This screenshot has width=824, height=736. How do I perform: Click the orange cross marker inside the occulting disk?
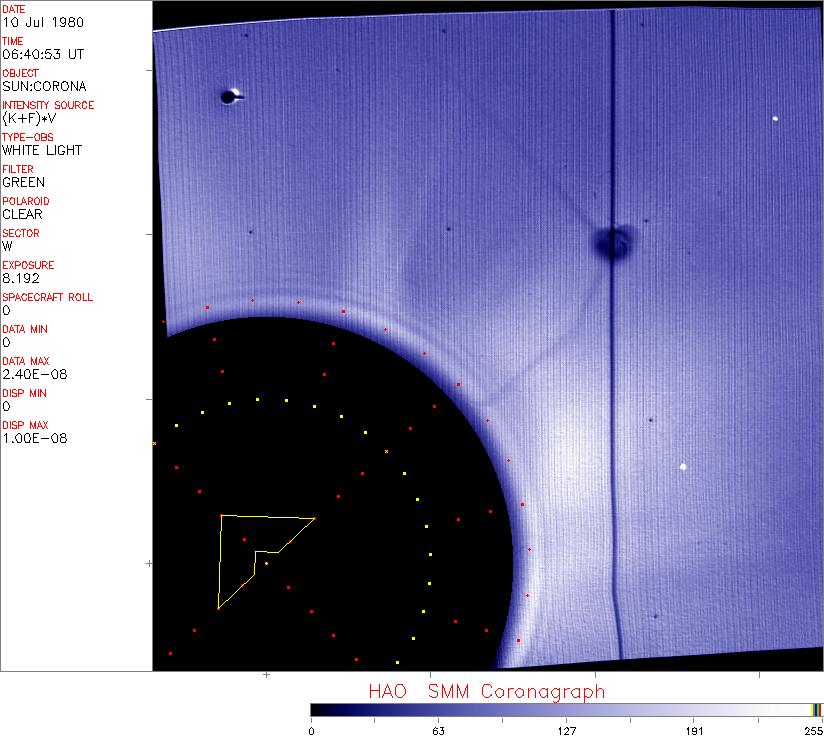click(x=386, y=452)
